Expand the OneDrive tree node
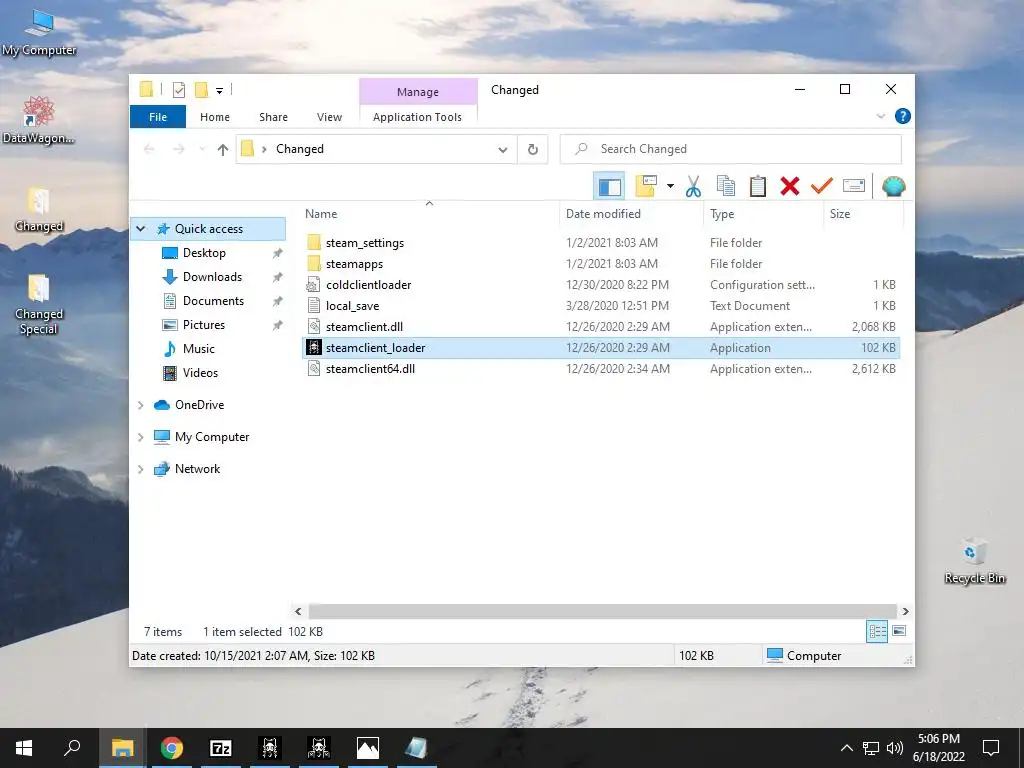 (x=140, y=405)
